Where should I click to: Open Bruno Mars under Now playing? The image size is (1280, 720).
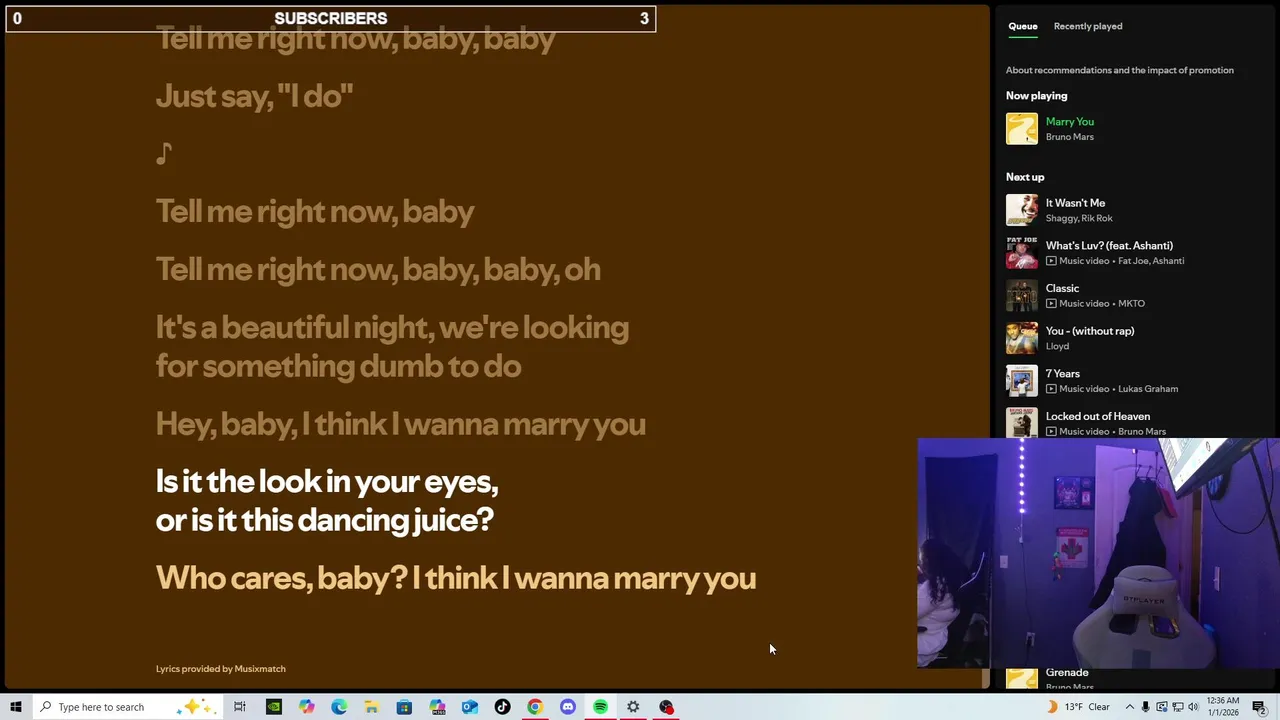1069,137
